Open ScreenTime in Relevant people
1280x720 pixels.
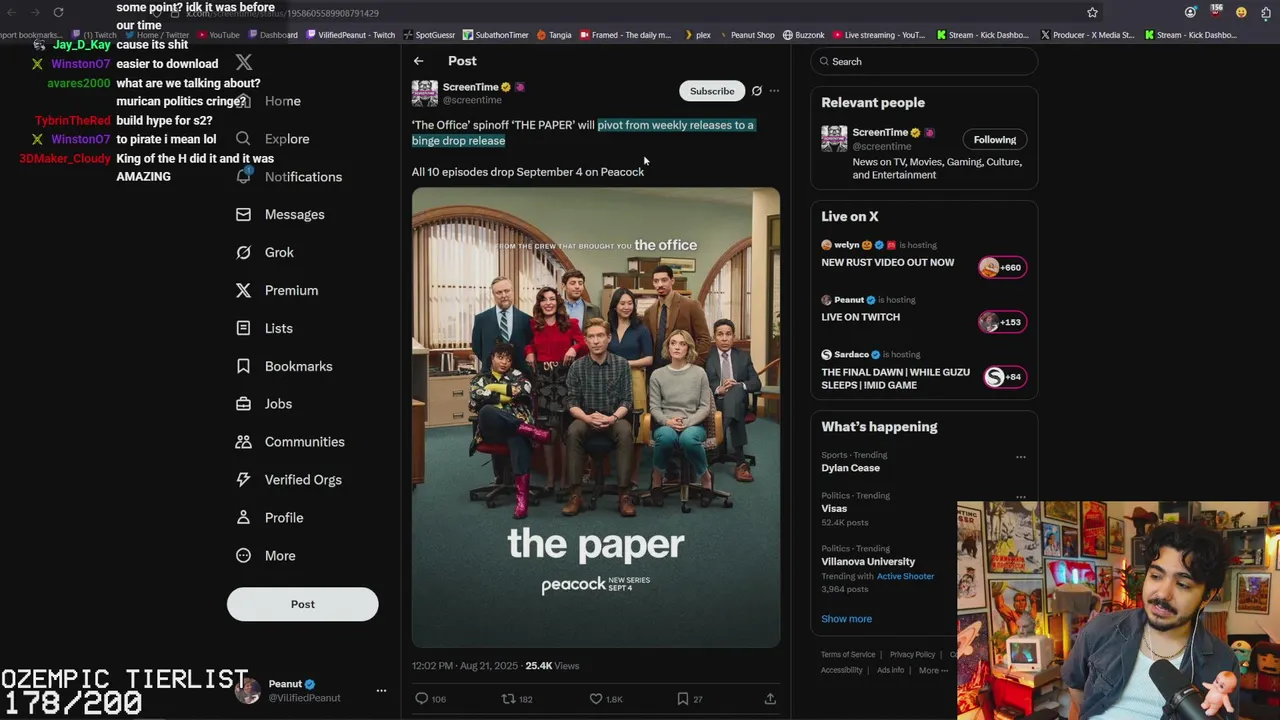click(880, 132)
